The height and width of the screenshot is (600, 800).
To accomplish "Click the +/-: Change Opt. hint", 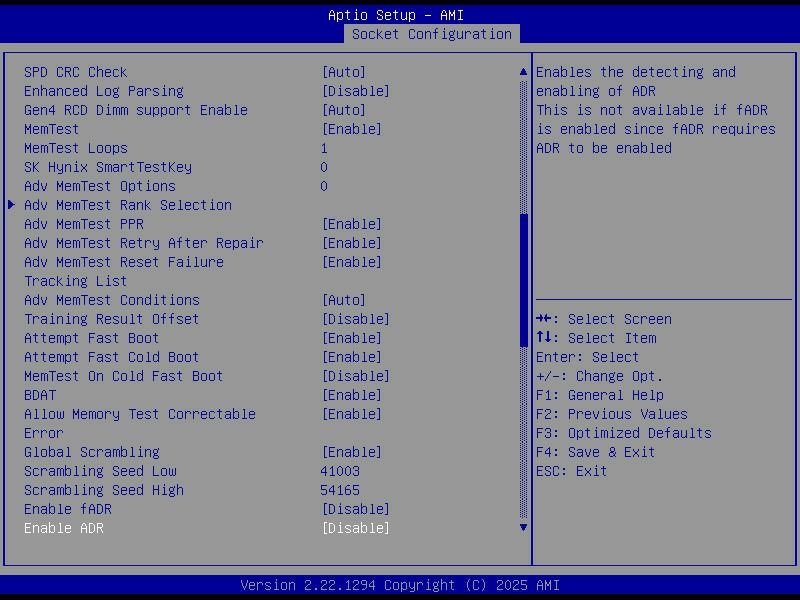I will coord(599,376).
